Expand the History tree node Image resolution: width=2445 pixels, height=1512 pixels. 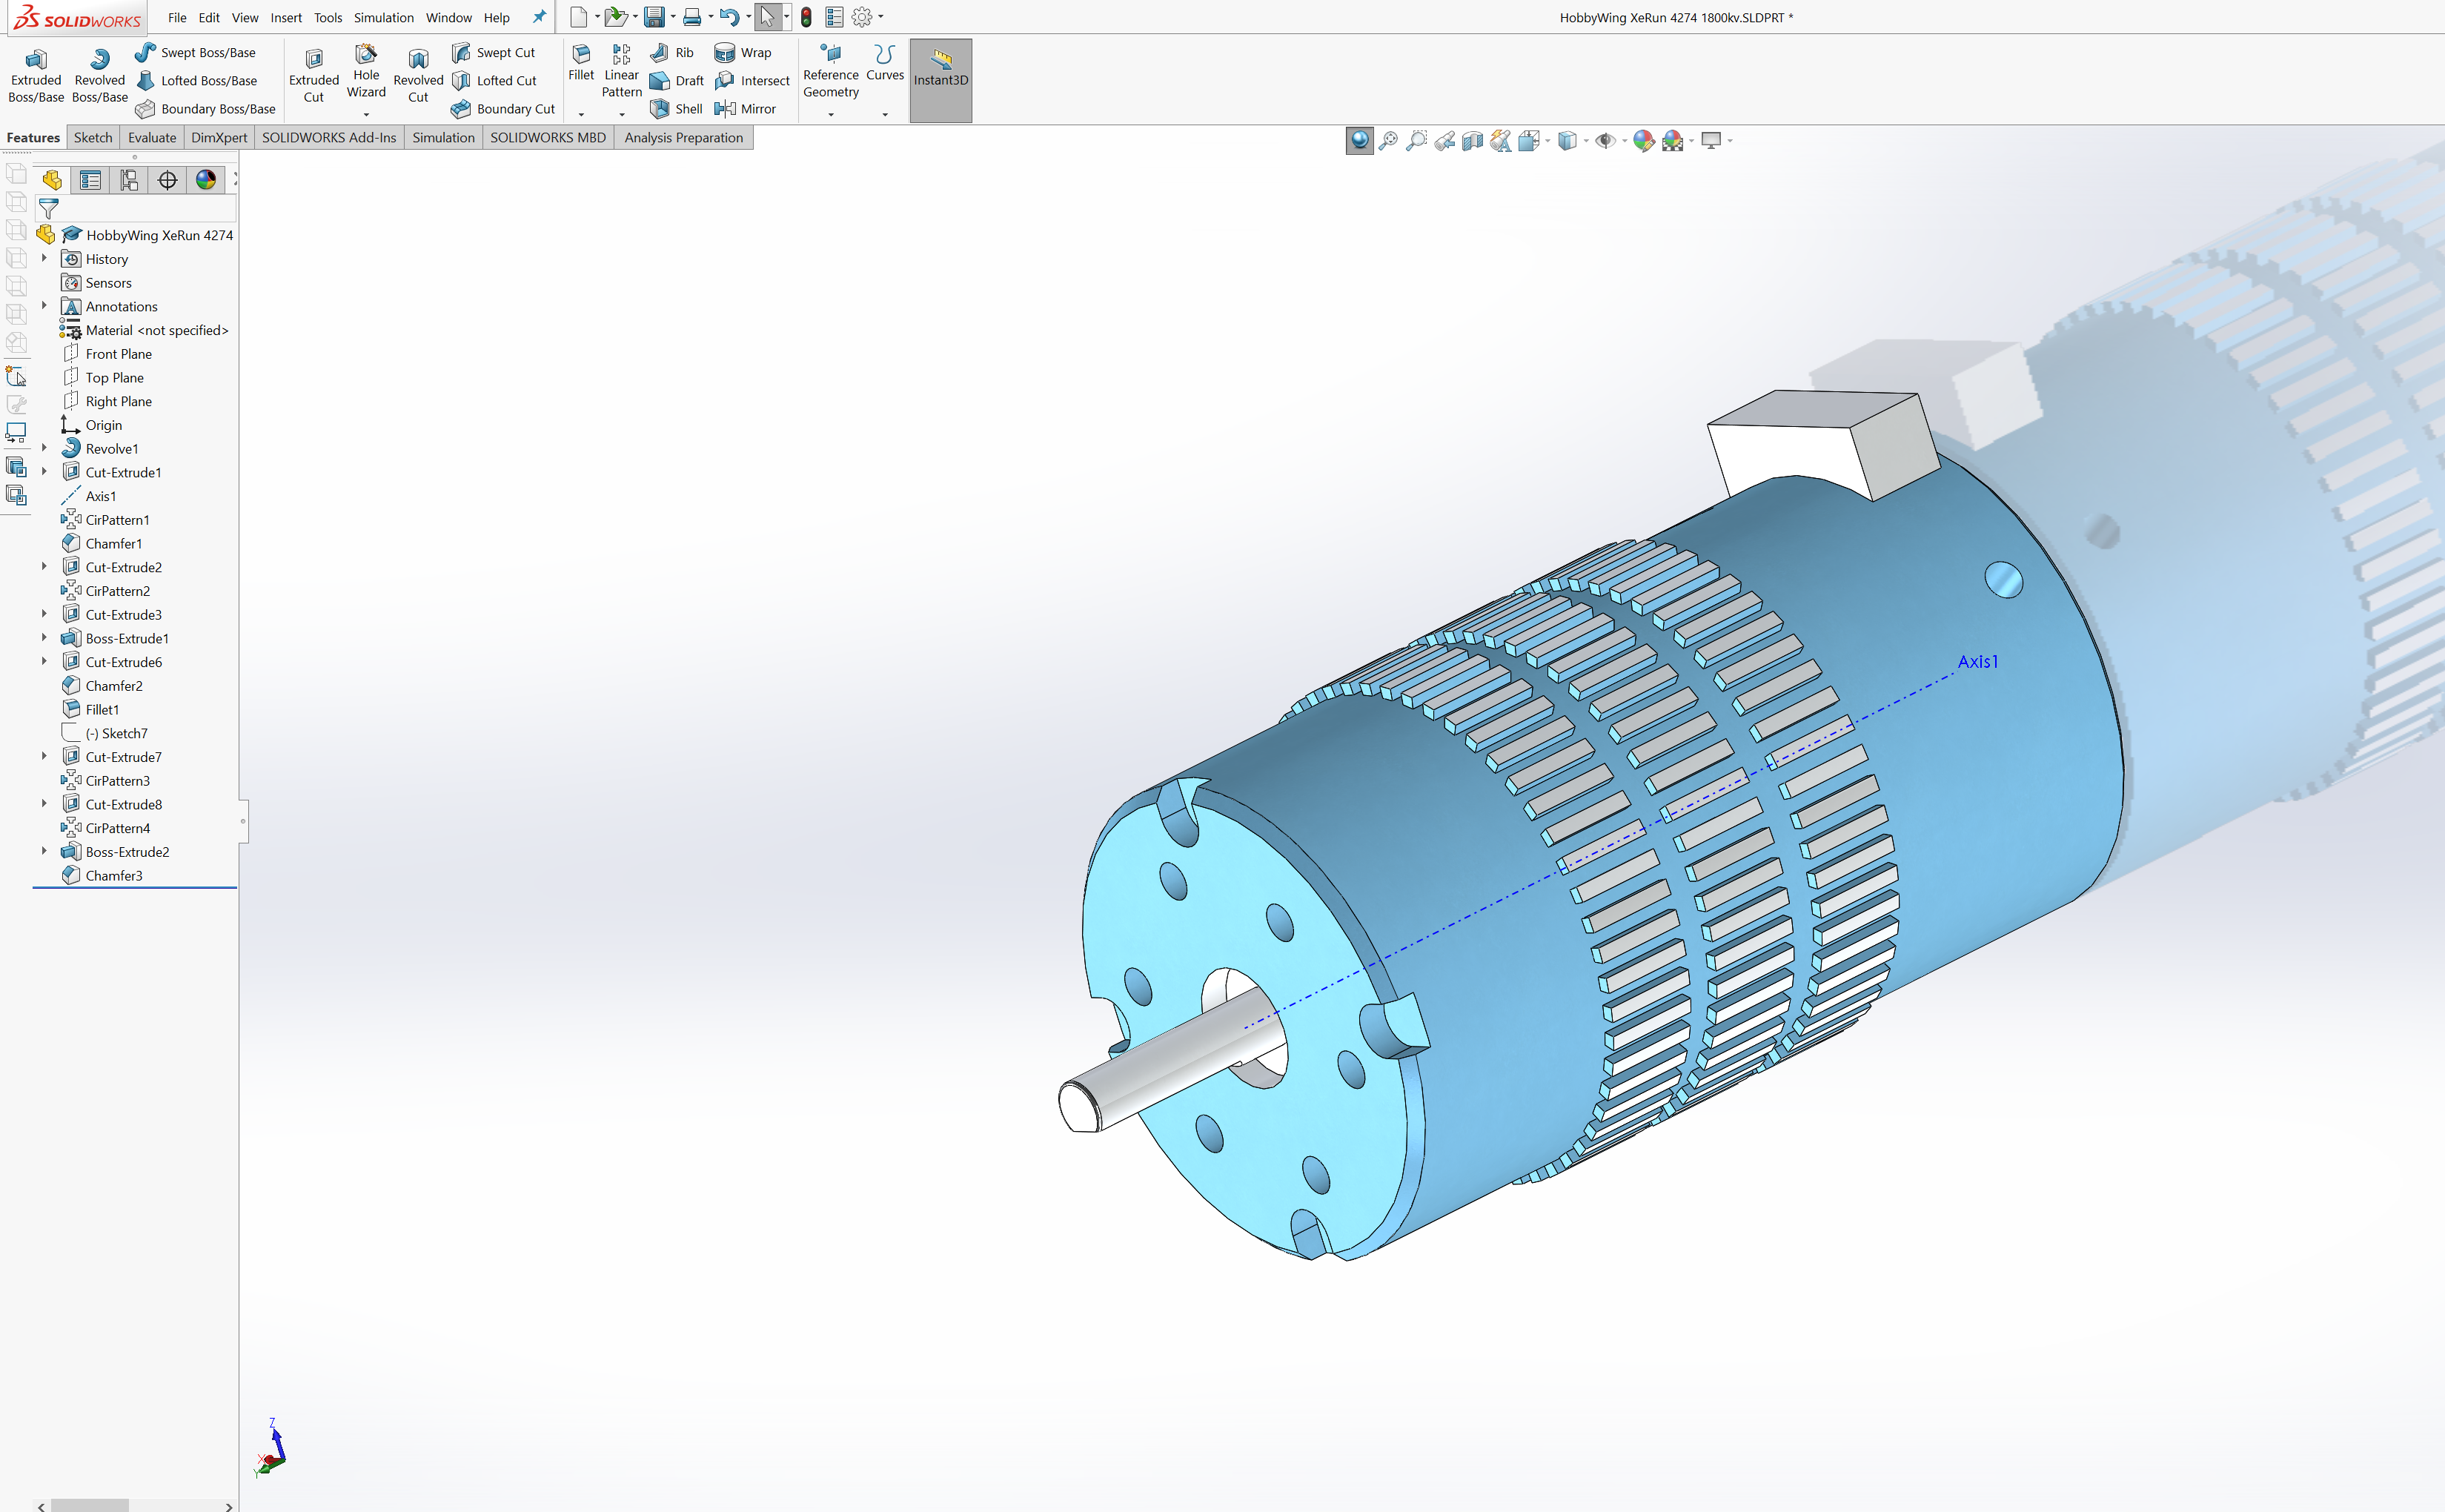click(x=44, y=259)
